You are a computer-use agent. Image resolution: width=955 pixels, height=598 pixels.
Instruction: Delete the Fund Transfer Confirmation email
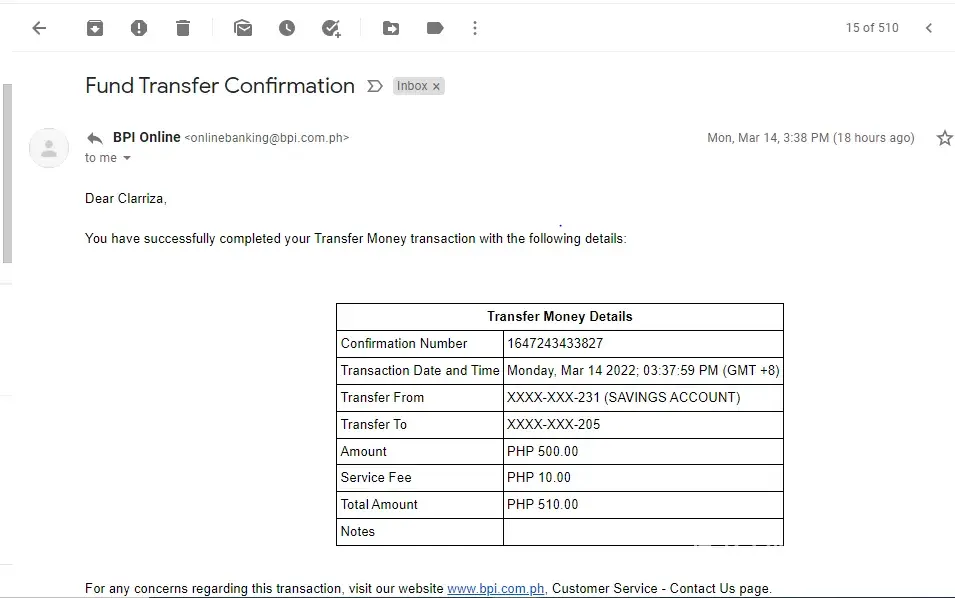(x=183, y=28)
